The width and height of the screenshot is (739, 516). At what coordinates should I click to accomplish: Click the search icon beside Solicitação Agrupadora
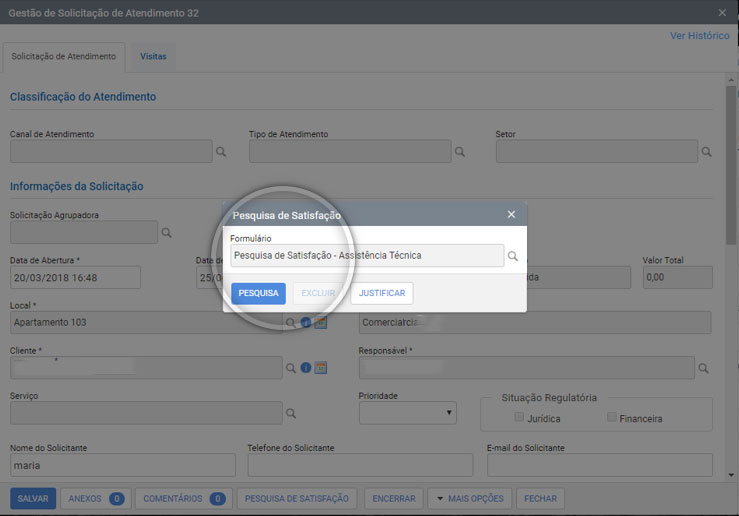(x=166, y=233)
